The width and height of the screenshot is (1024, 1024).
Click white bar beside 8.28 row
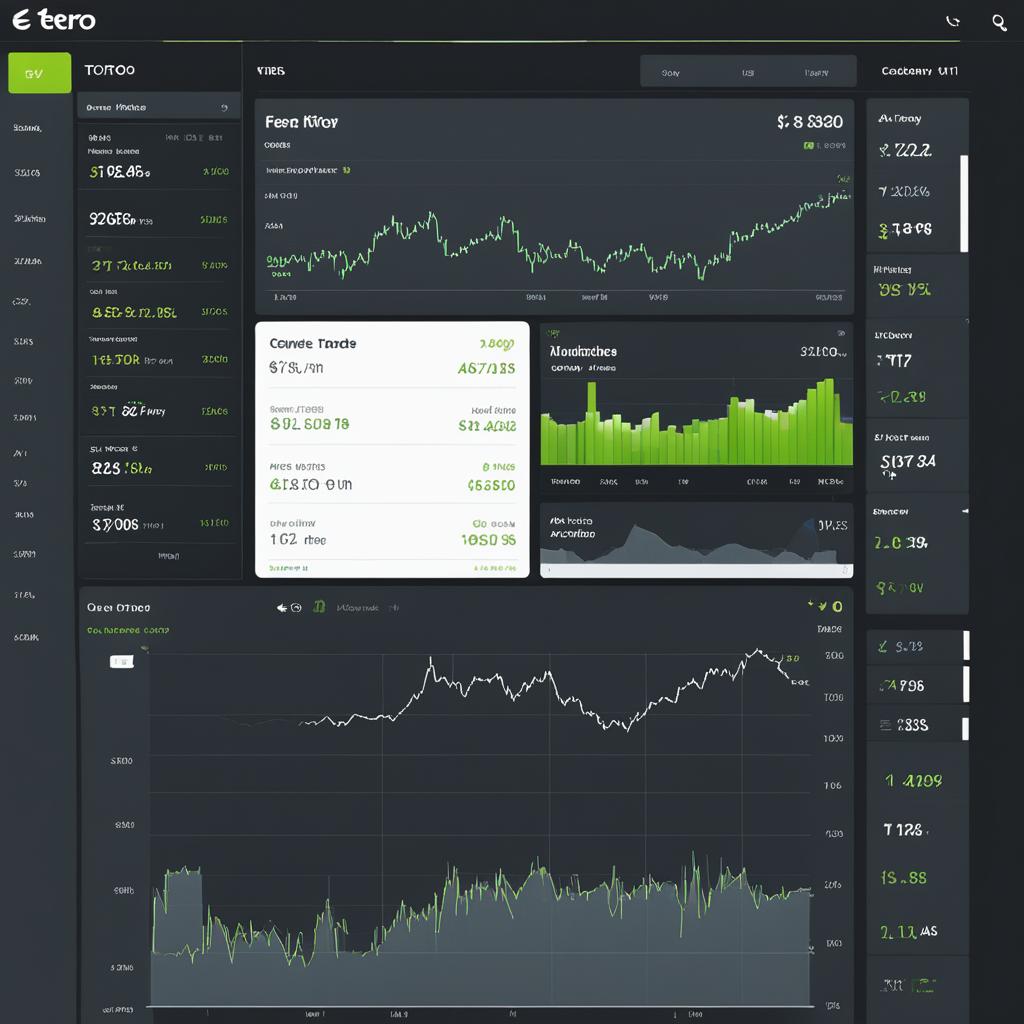tap(966, 646)
